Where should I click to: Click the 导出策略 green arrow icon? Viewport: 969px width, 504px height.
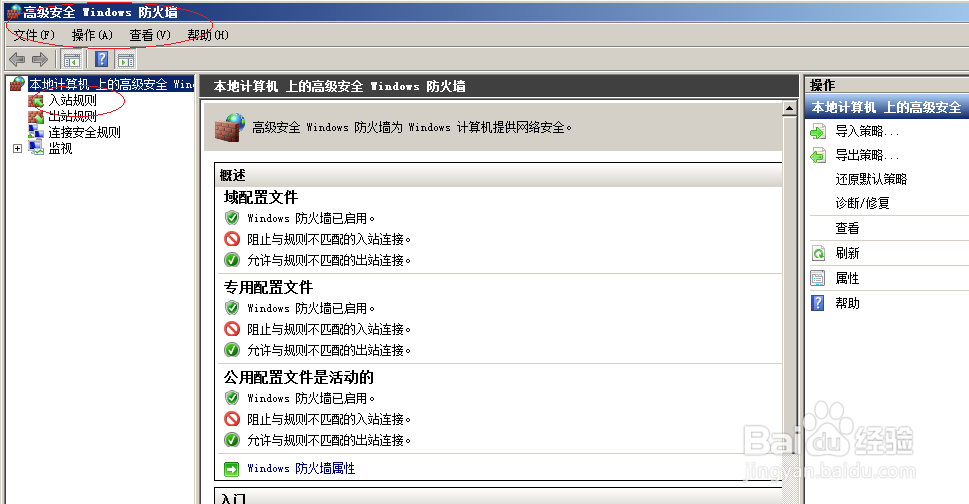click(818, 155)
